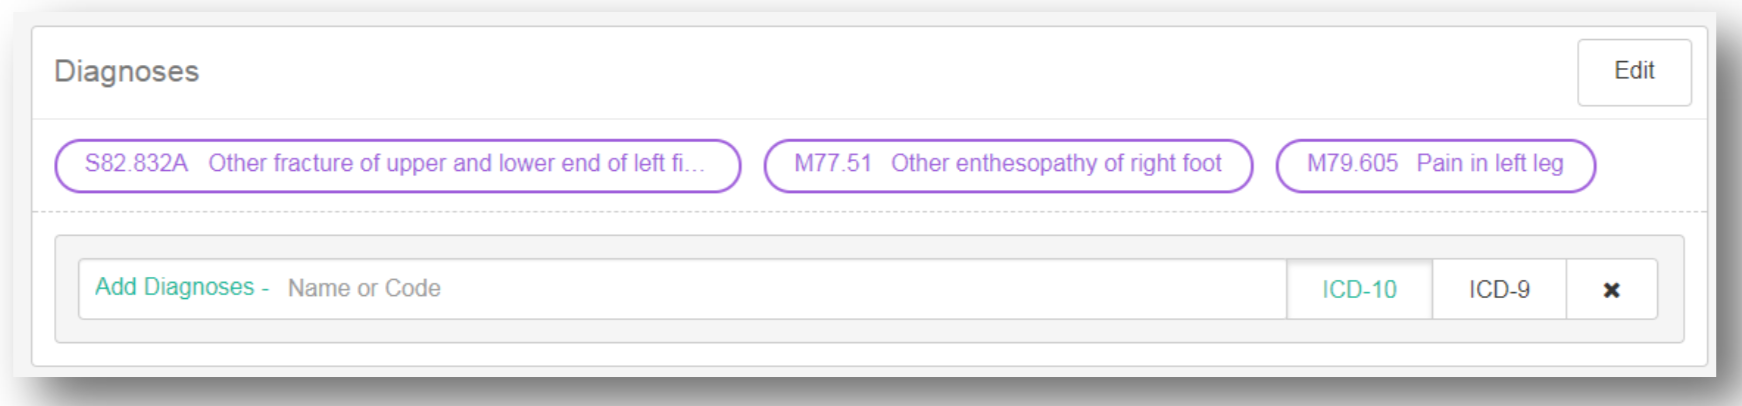Image resolution: width=1742 pixels, height=406 pixels.
Task: Select the S82.832A fracture diagnosis pill
Action: pyautogui.click(x=397, y=165)
